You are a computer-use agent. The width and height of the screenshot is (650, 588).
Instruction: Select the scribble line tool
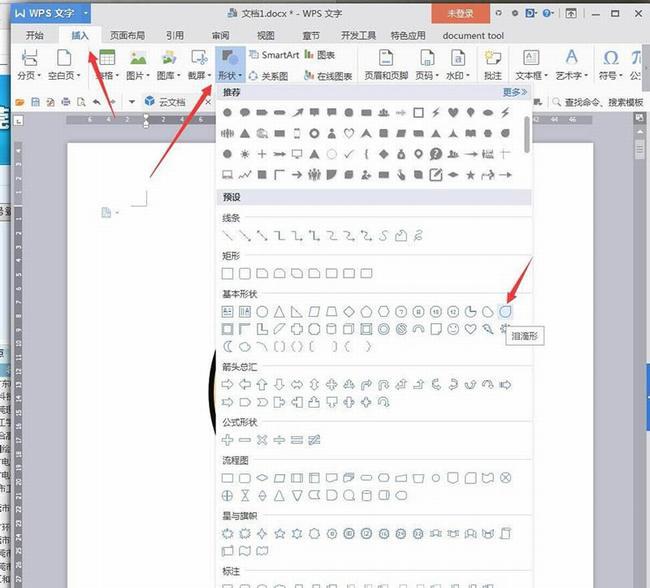(418, 236)
